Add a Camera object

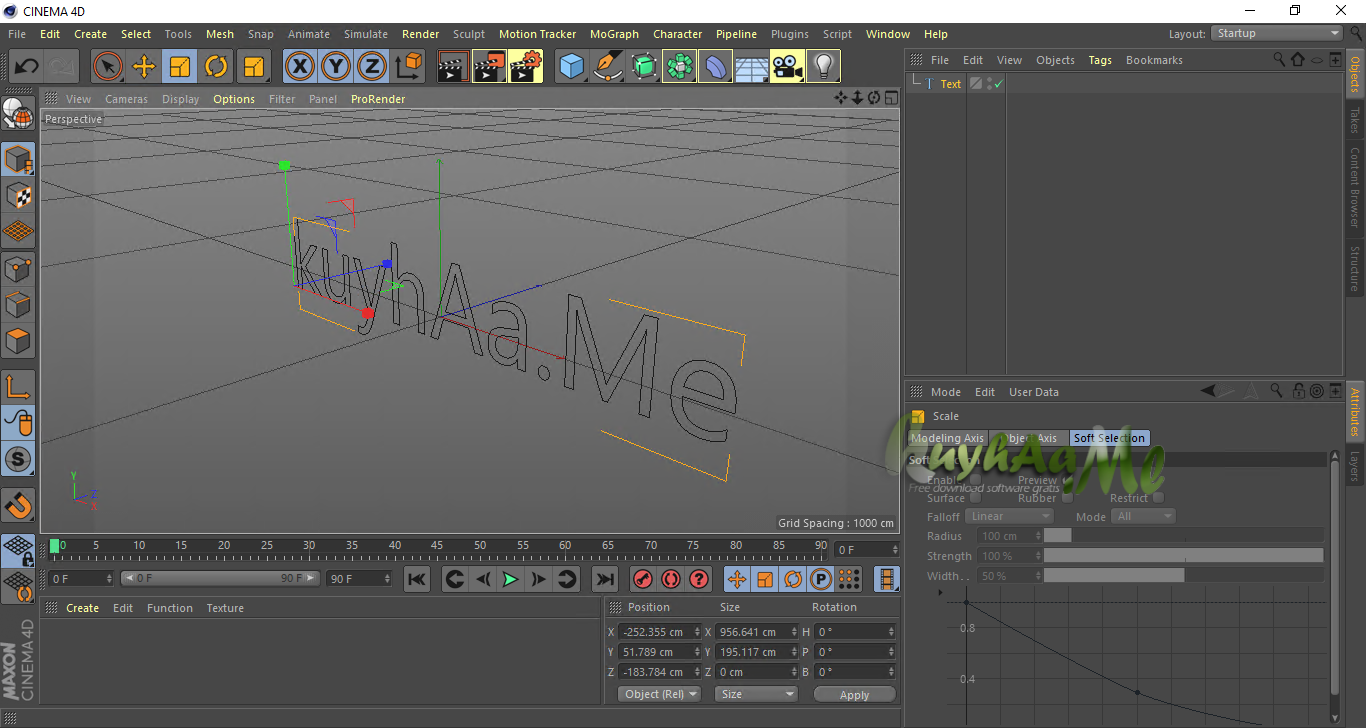pyautogui.click(x=788, y=67)
